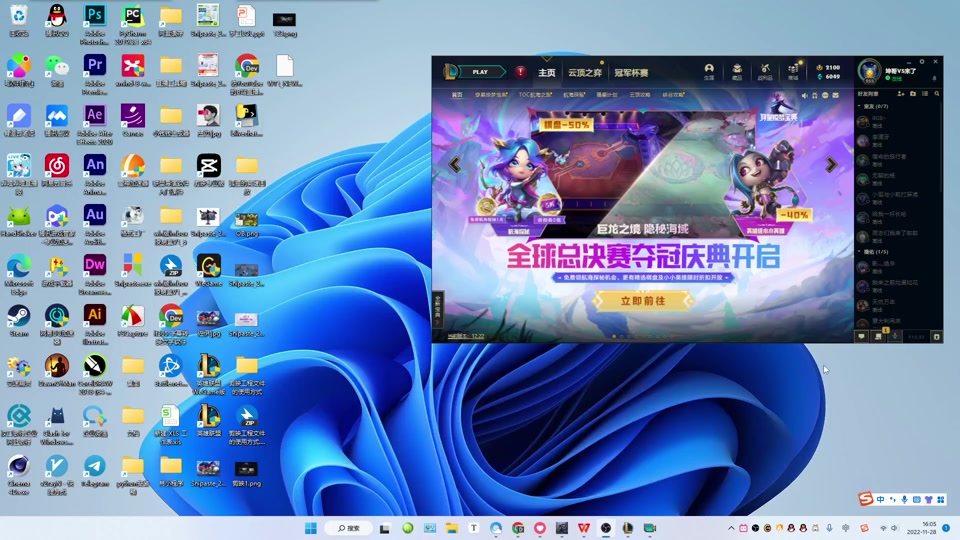Screen dimensions: 960x540
Task: Select the Telegram desktop shortcut
Action: coord(94,471)
